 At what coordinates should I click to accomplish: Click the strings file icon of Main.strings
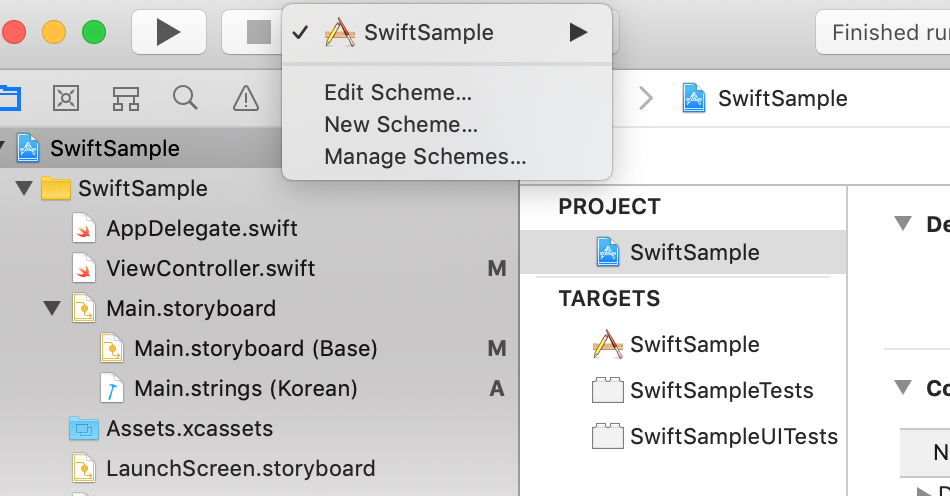(111, 388)
